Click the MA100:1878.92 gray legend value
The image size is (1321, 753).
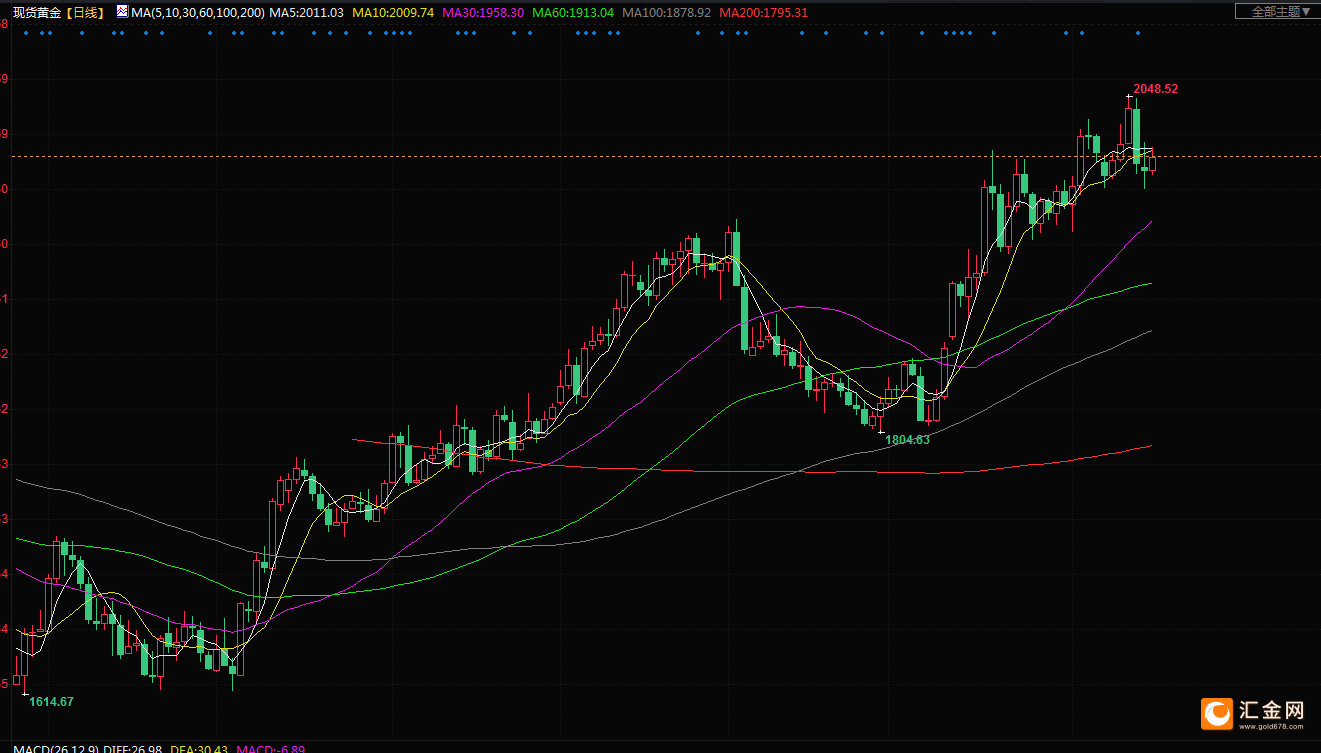point(665,13)
